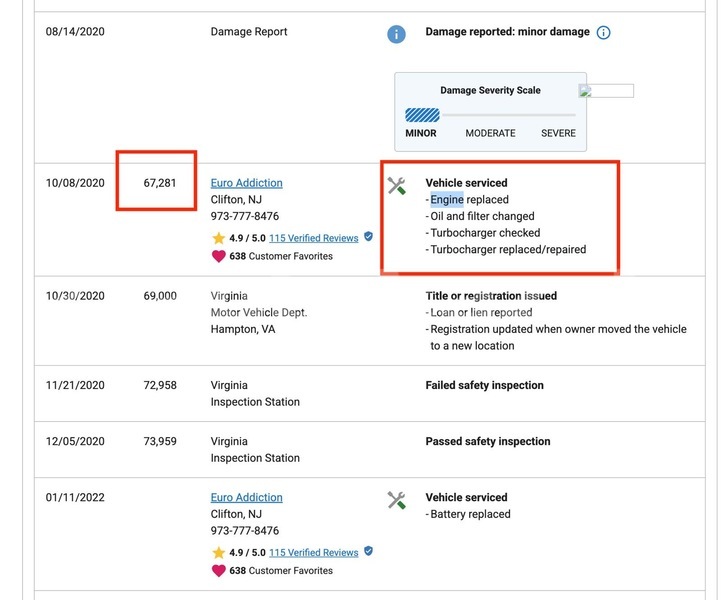The width and height of the screenshot is (721, 600).
Task: Open the Euro Addiction link dated 10/08/2020
Action: [246, 183]
